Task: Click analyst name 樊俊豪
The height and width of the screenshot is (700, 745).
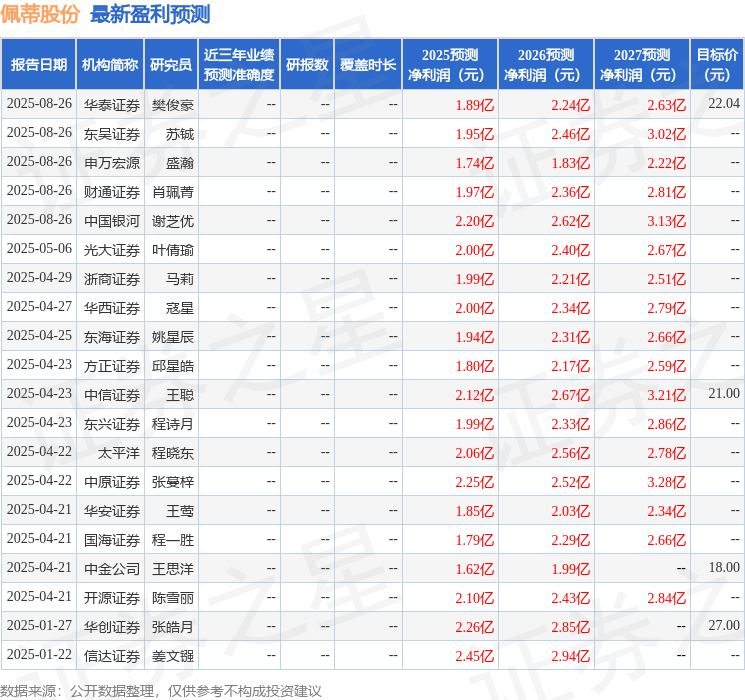Action: coord(172,105)
